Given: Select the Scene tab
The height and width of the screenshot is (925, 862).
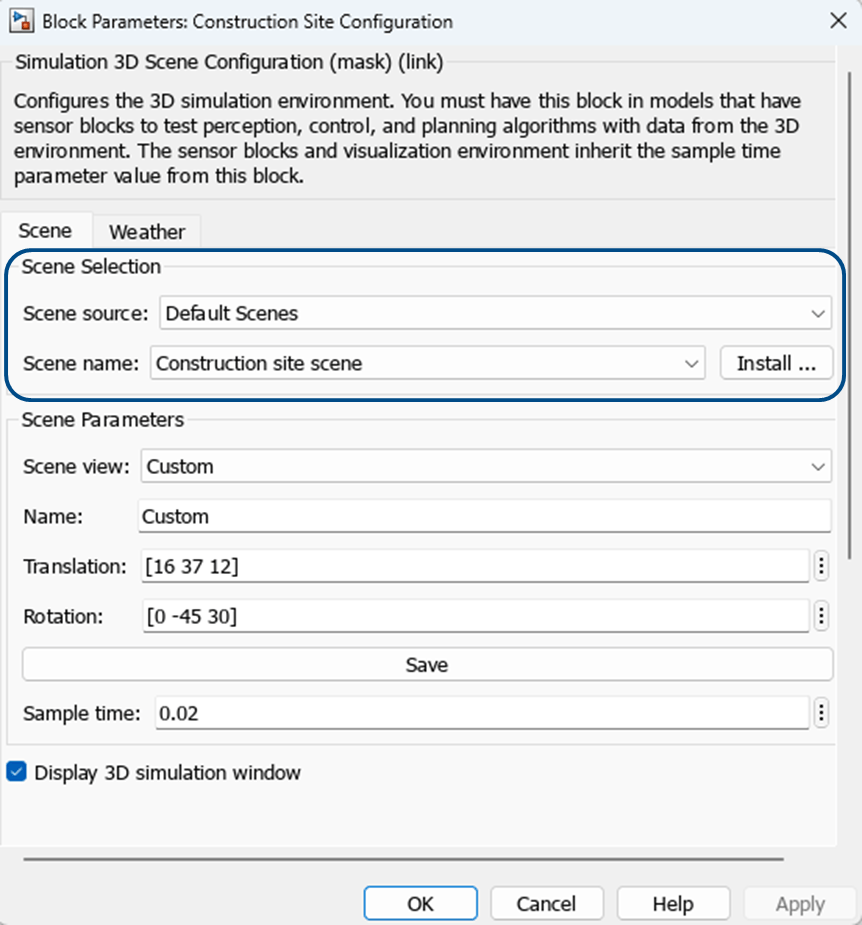Looking at the screenshot, I should coord(46,231).
